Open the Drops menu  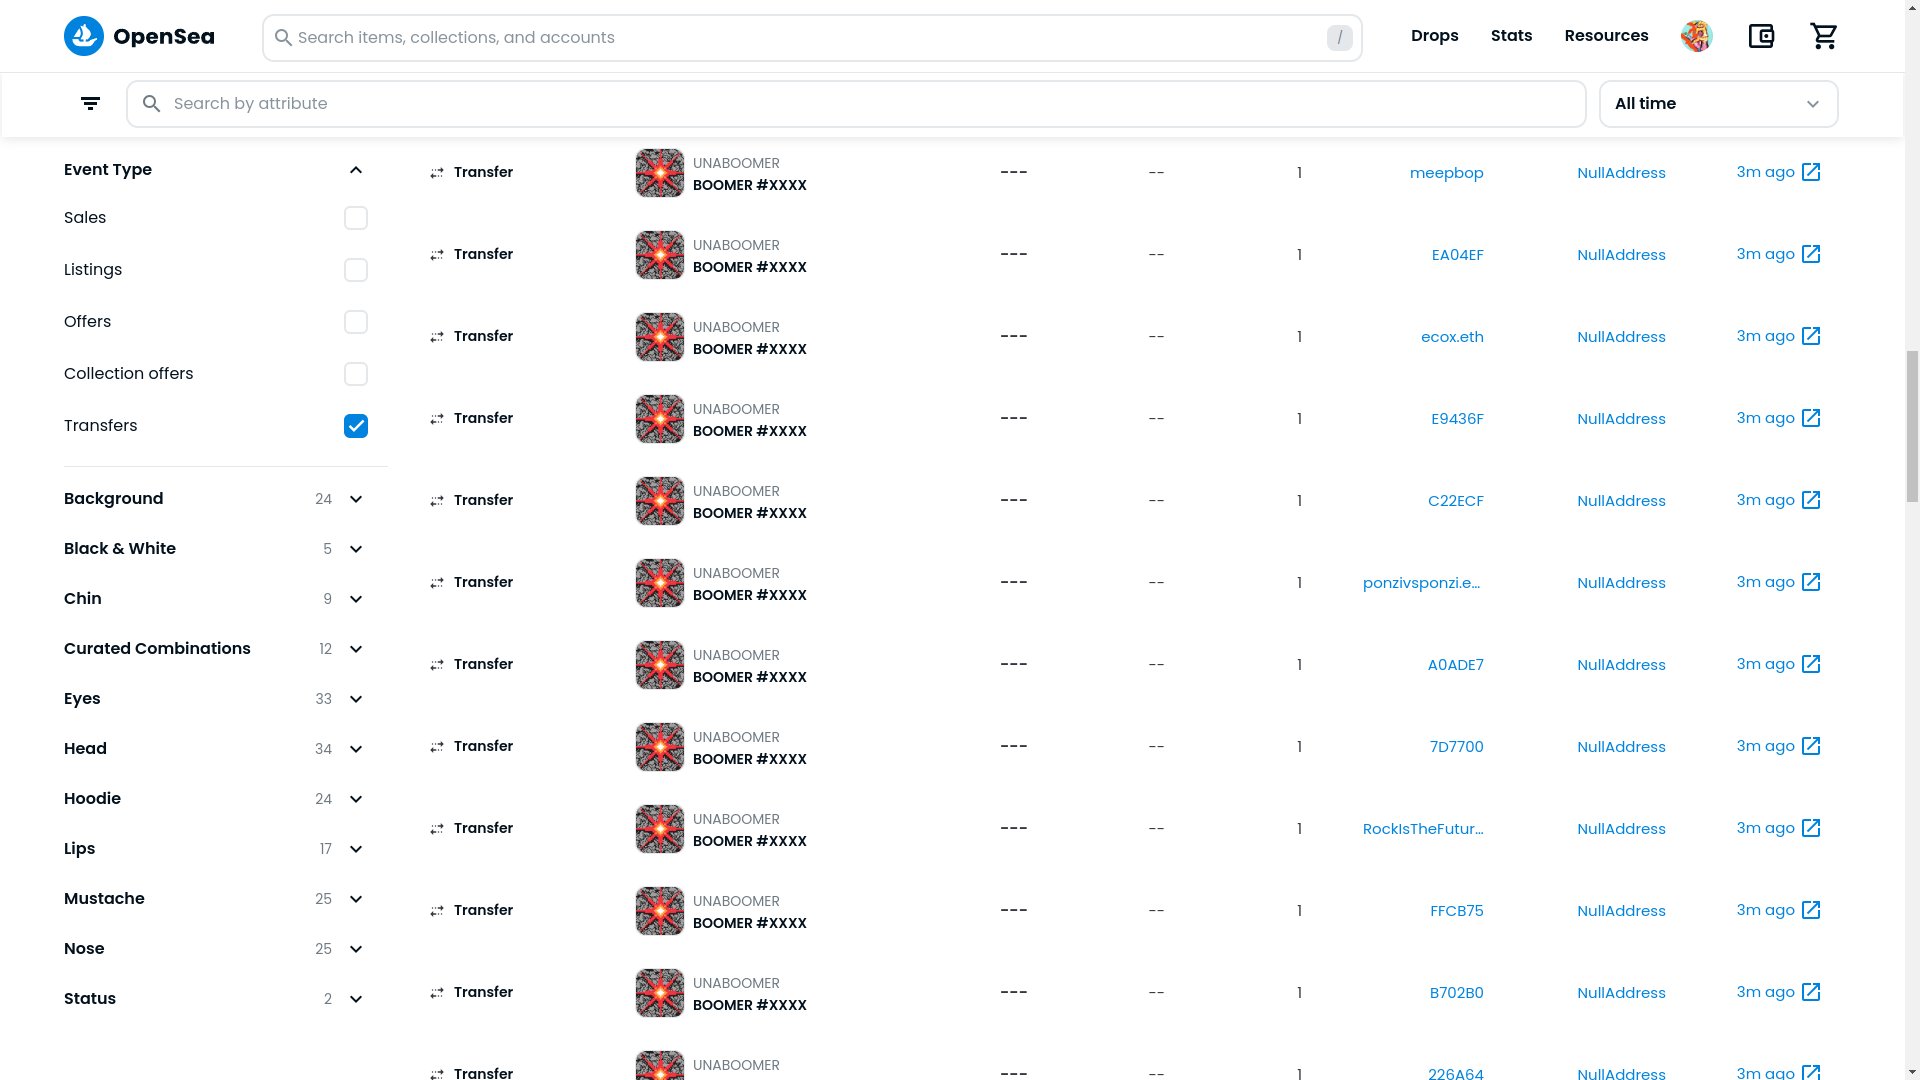pyautogui.click(x=1434, y=36)
